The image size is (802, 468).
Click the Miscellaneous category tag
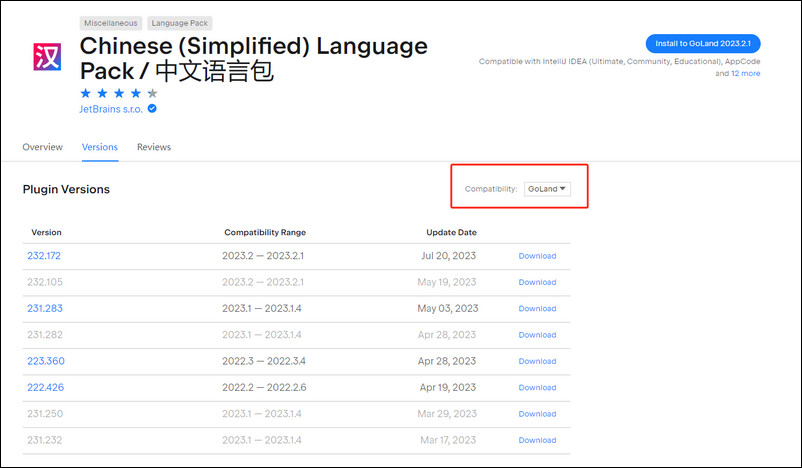coord(110,23)
